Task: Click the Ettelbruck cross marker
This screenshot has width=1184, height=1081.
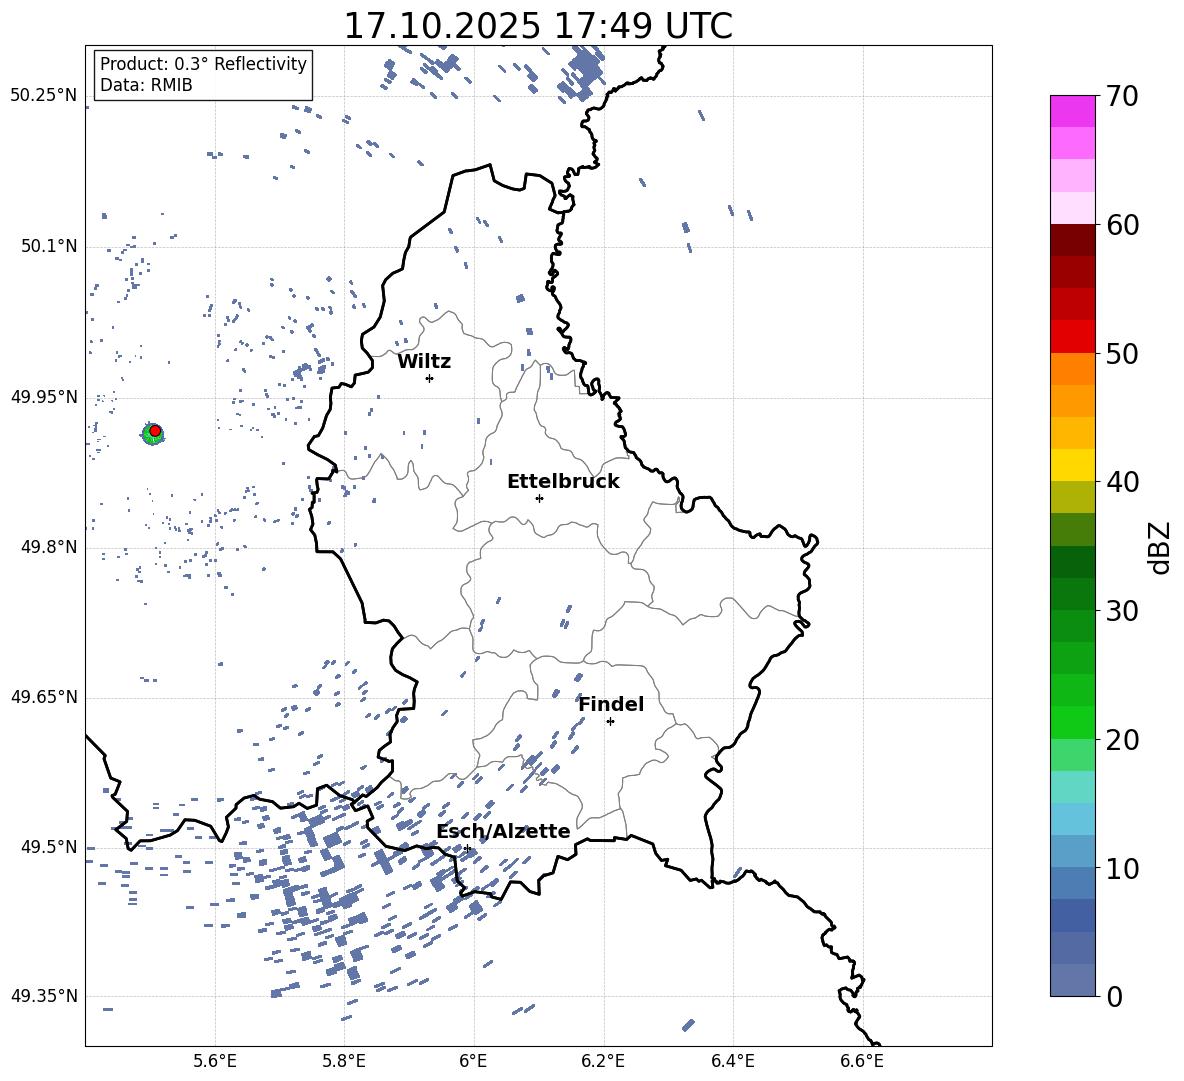Action: [x=539, y=498]
